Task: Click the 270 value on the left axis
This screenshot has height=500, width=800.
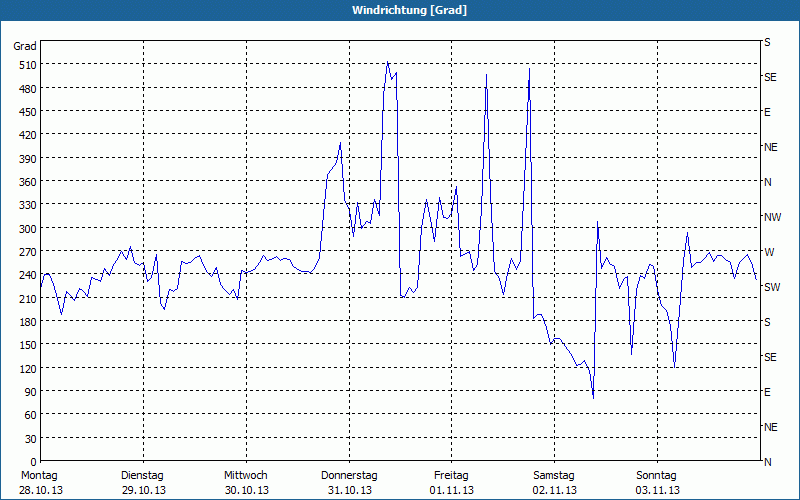Action: 28,252
